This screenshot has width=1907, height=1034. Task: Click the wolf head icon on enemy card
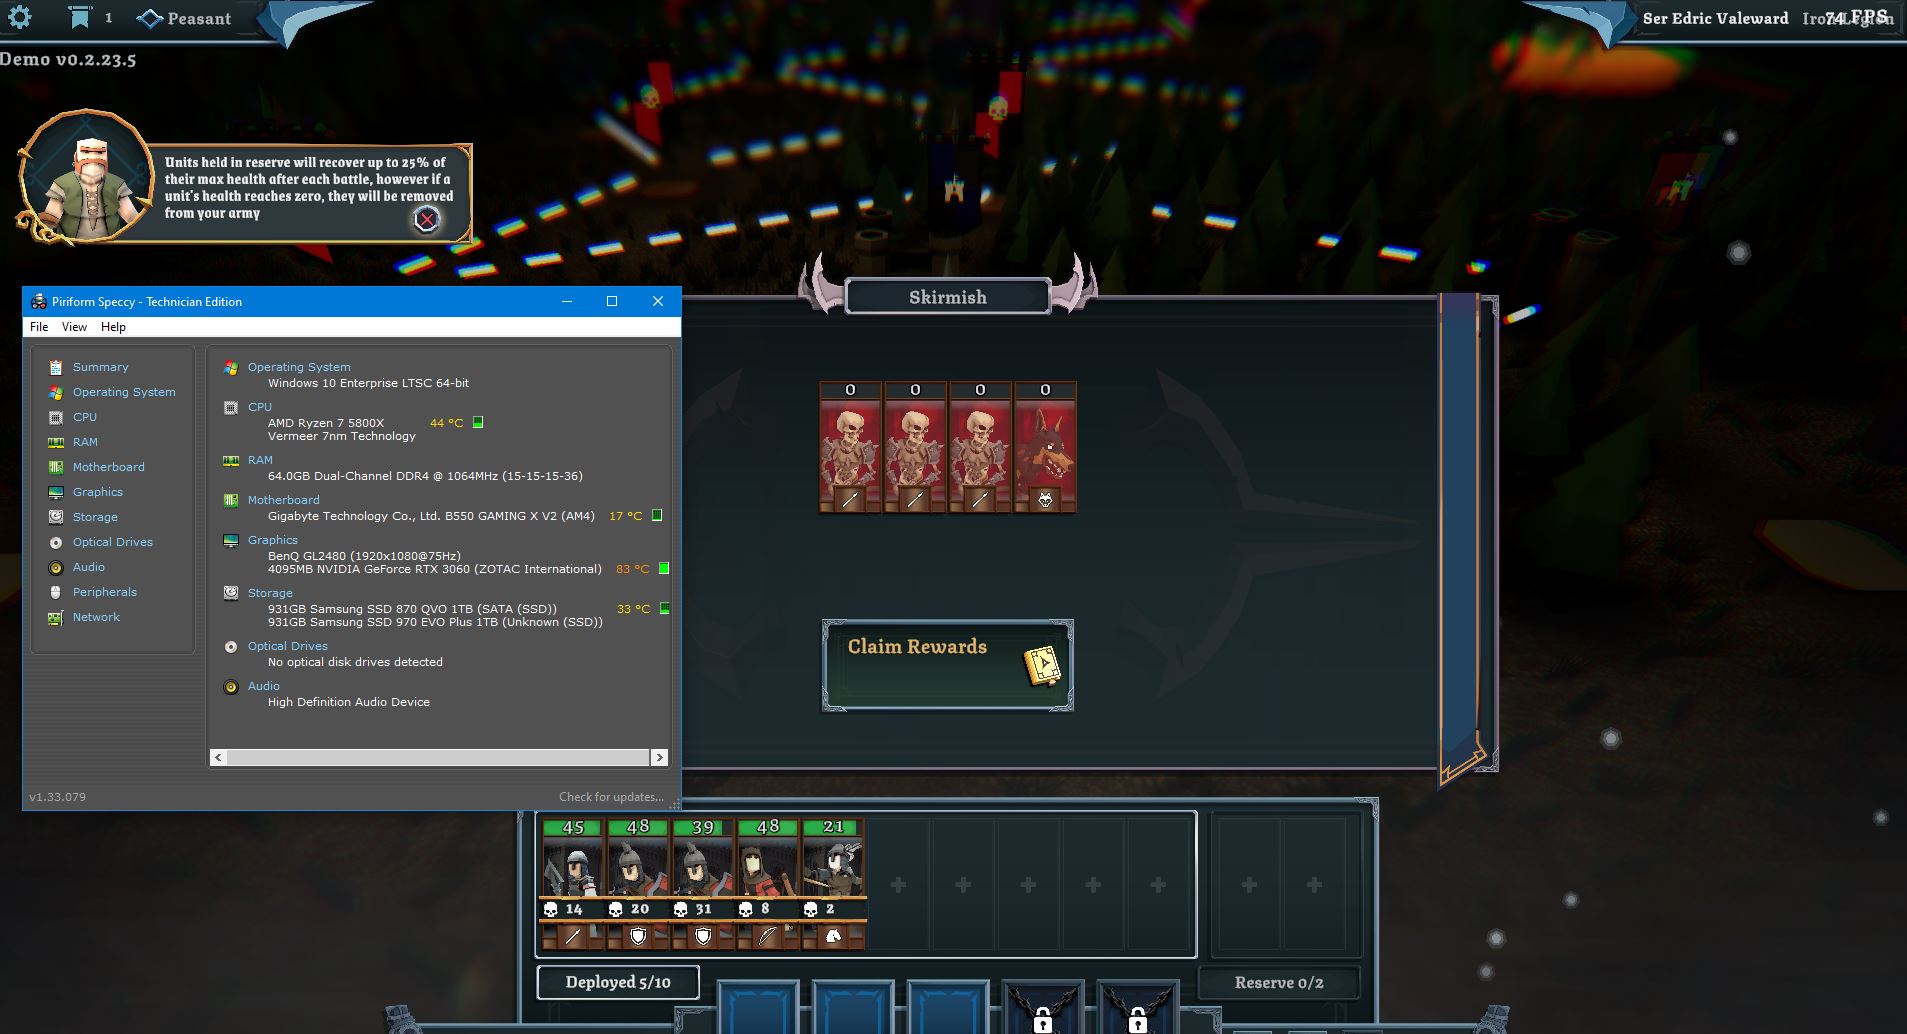[x=1045, y=499]
